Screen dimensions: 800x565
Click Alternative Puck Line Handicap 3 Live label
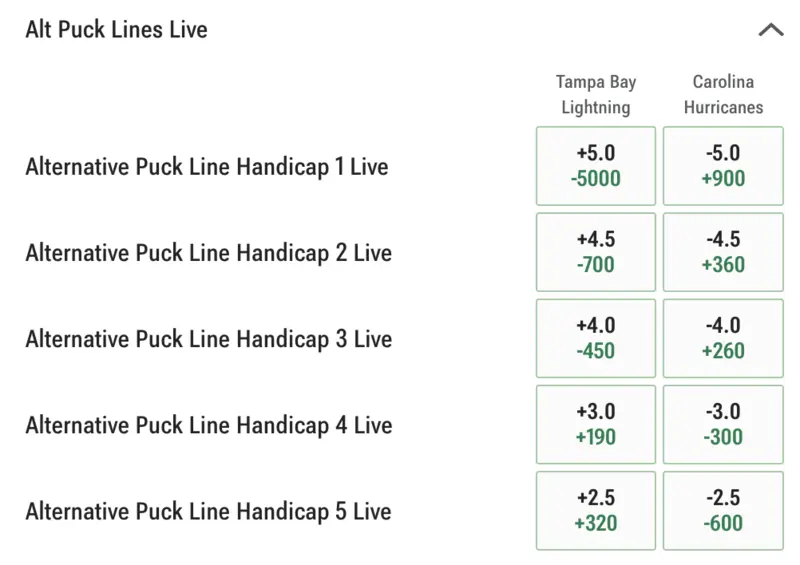coord(209,339)
